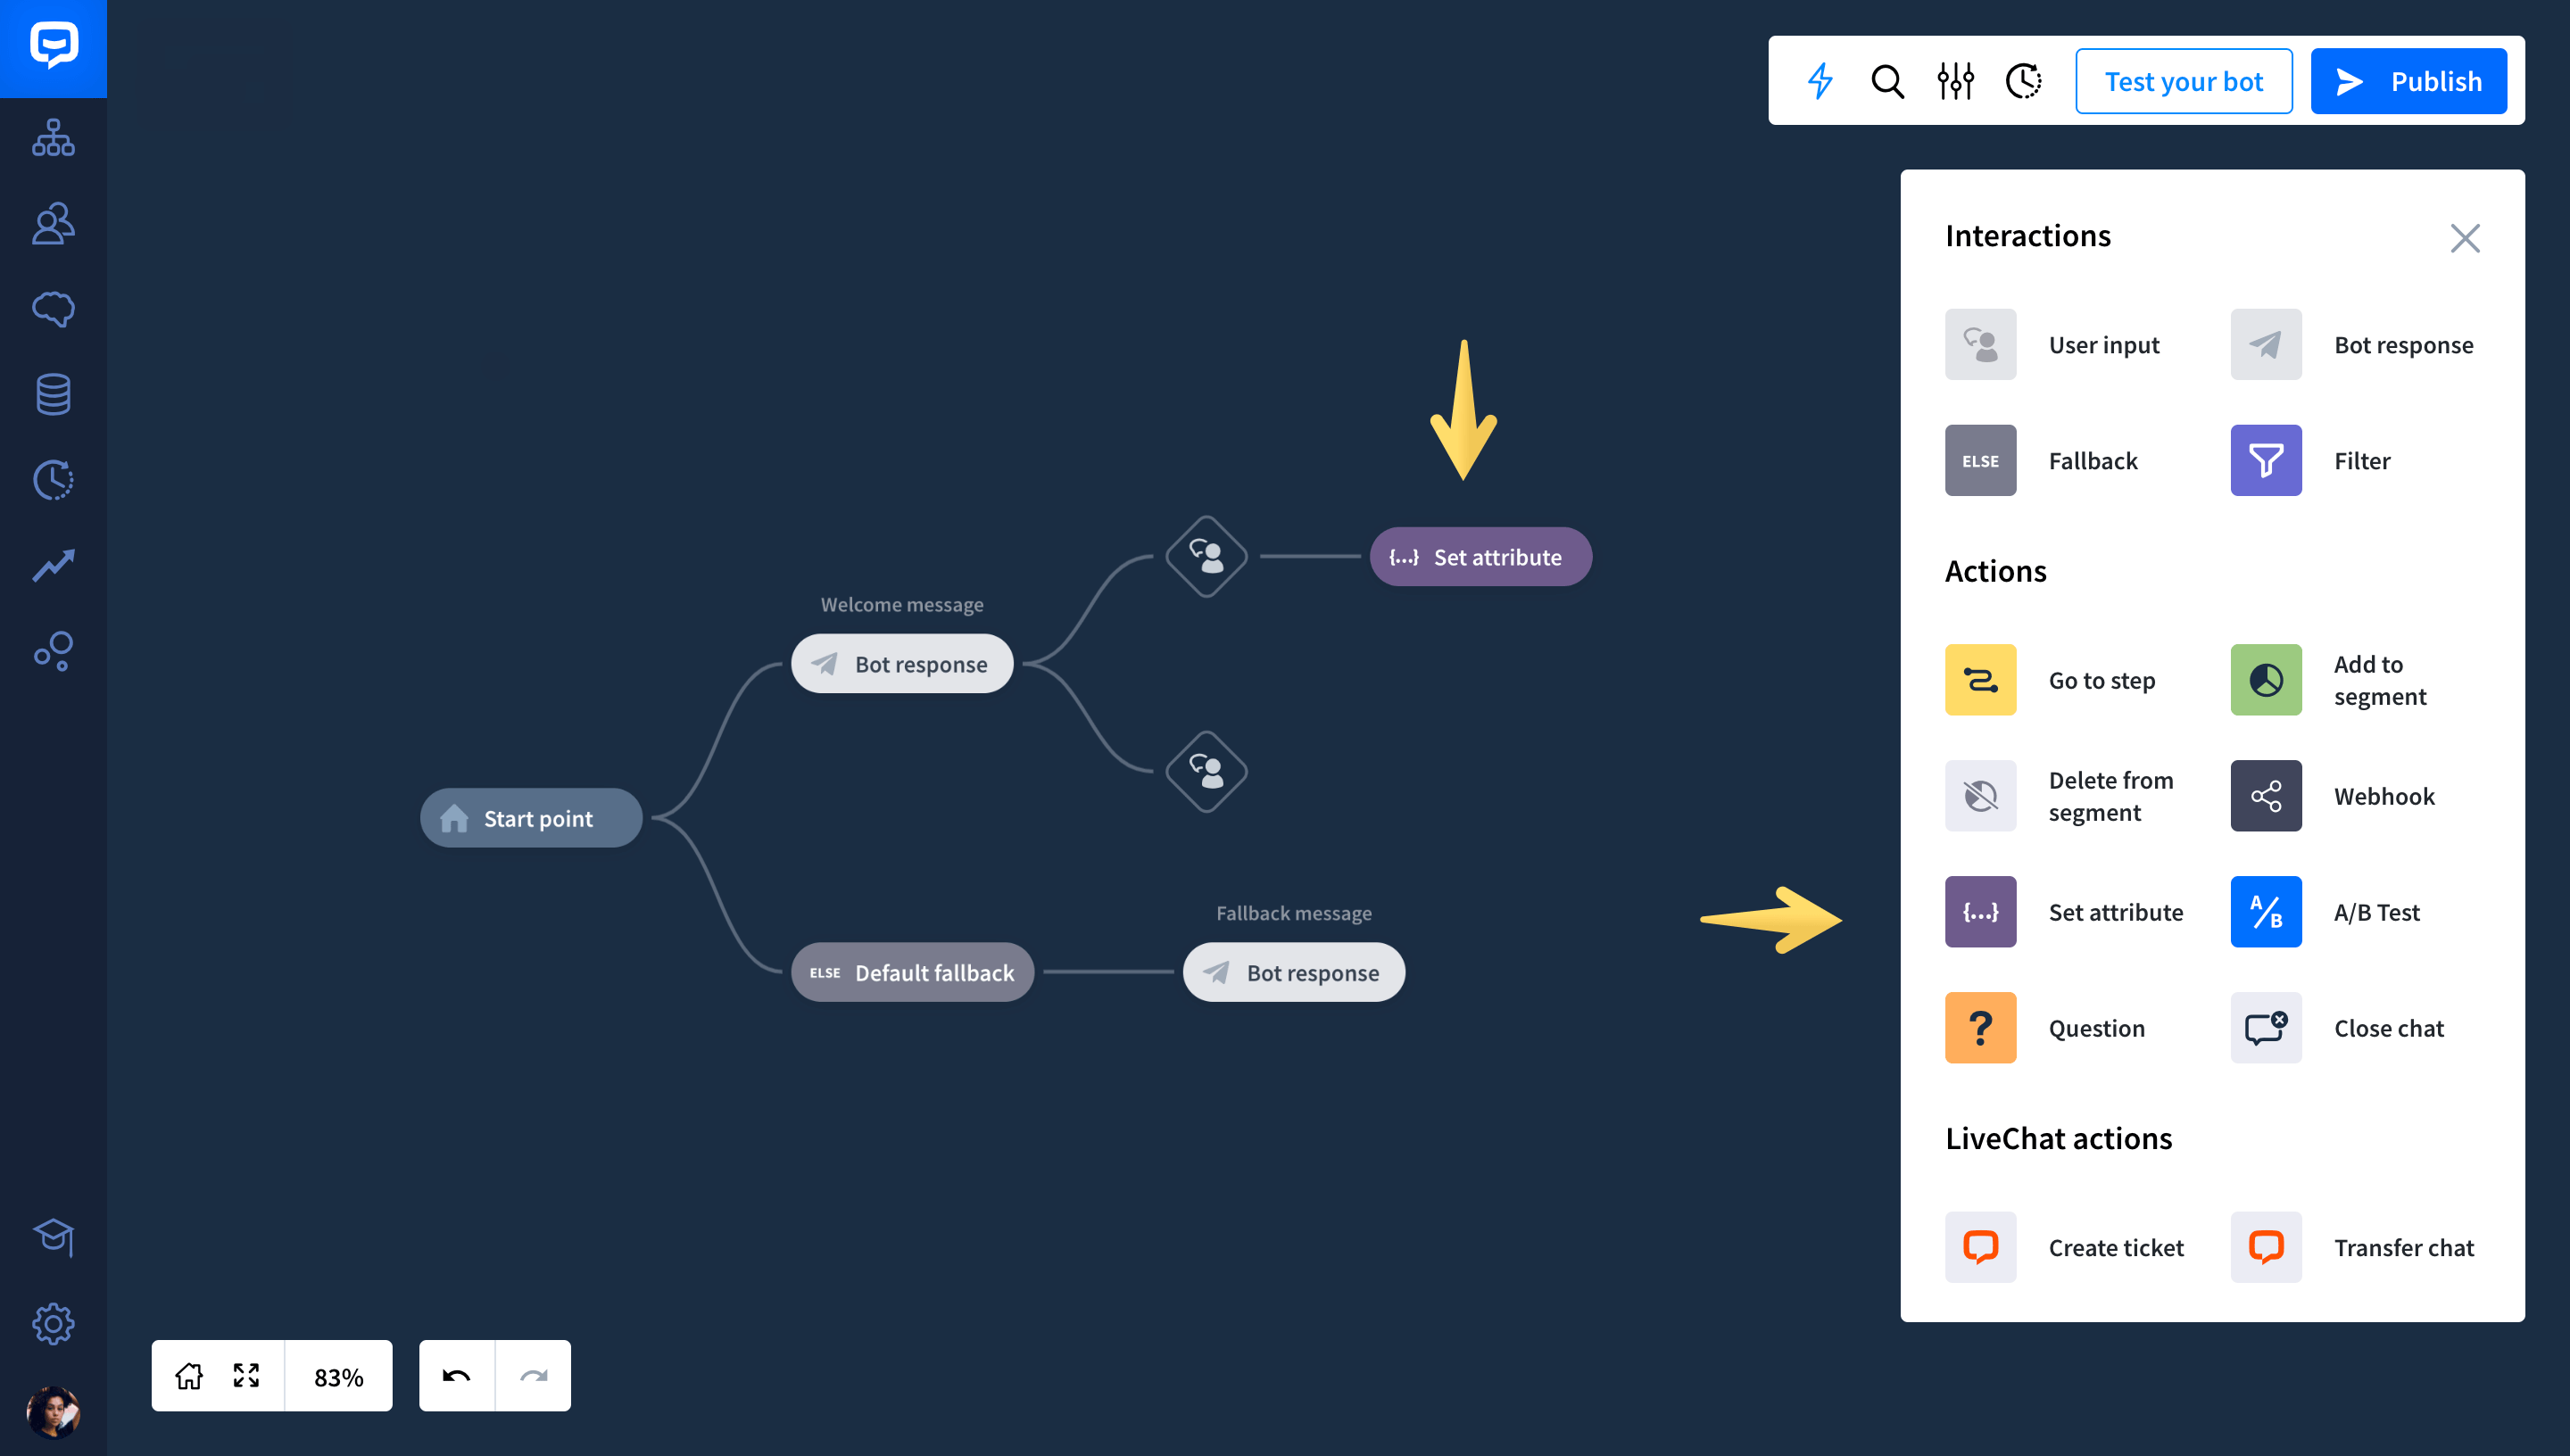Click the lightning bolt toolbar icon
The image size is (2570, 1456).
1821,81
